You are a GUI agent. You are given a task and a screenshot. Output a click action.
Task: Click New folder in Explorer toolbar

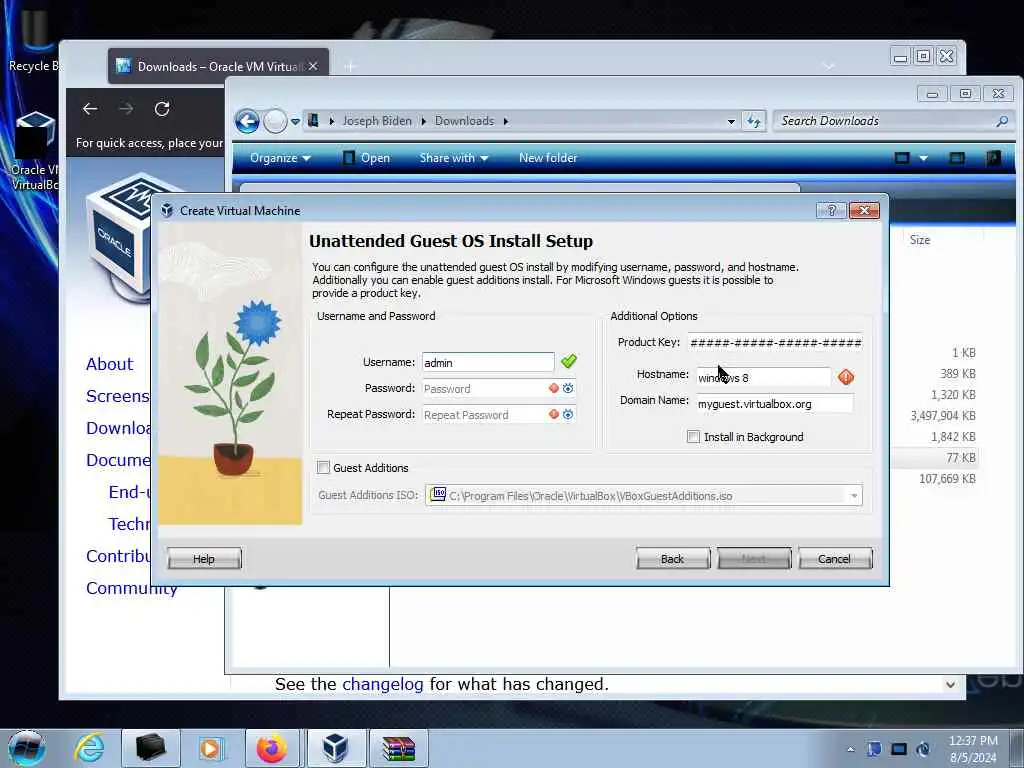coord(548,158)
